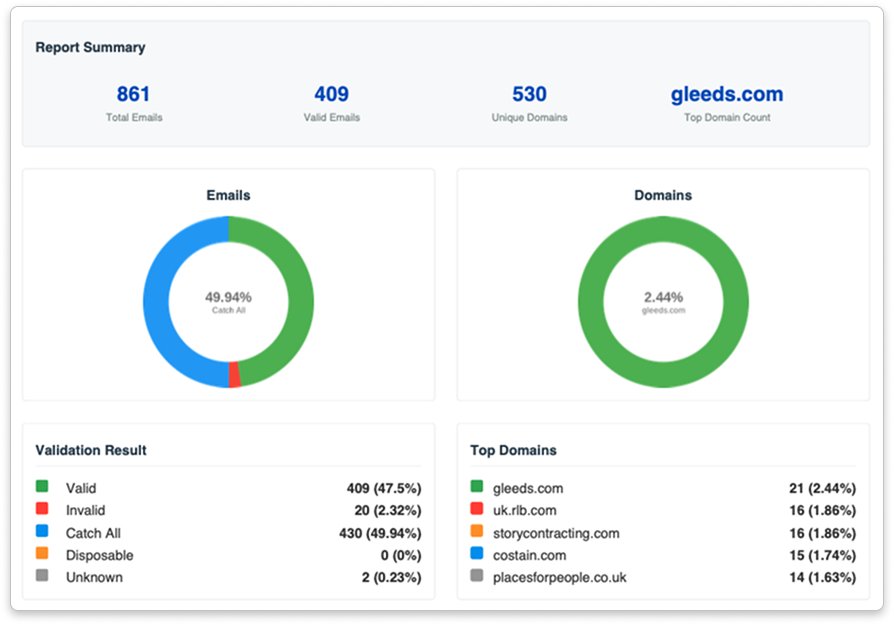Click the blue Catch All legend swatch
The image size is (894, 625).
click(42, 533)
